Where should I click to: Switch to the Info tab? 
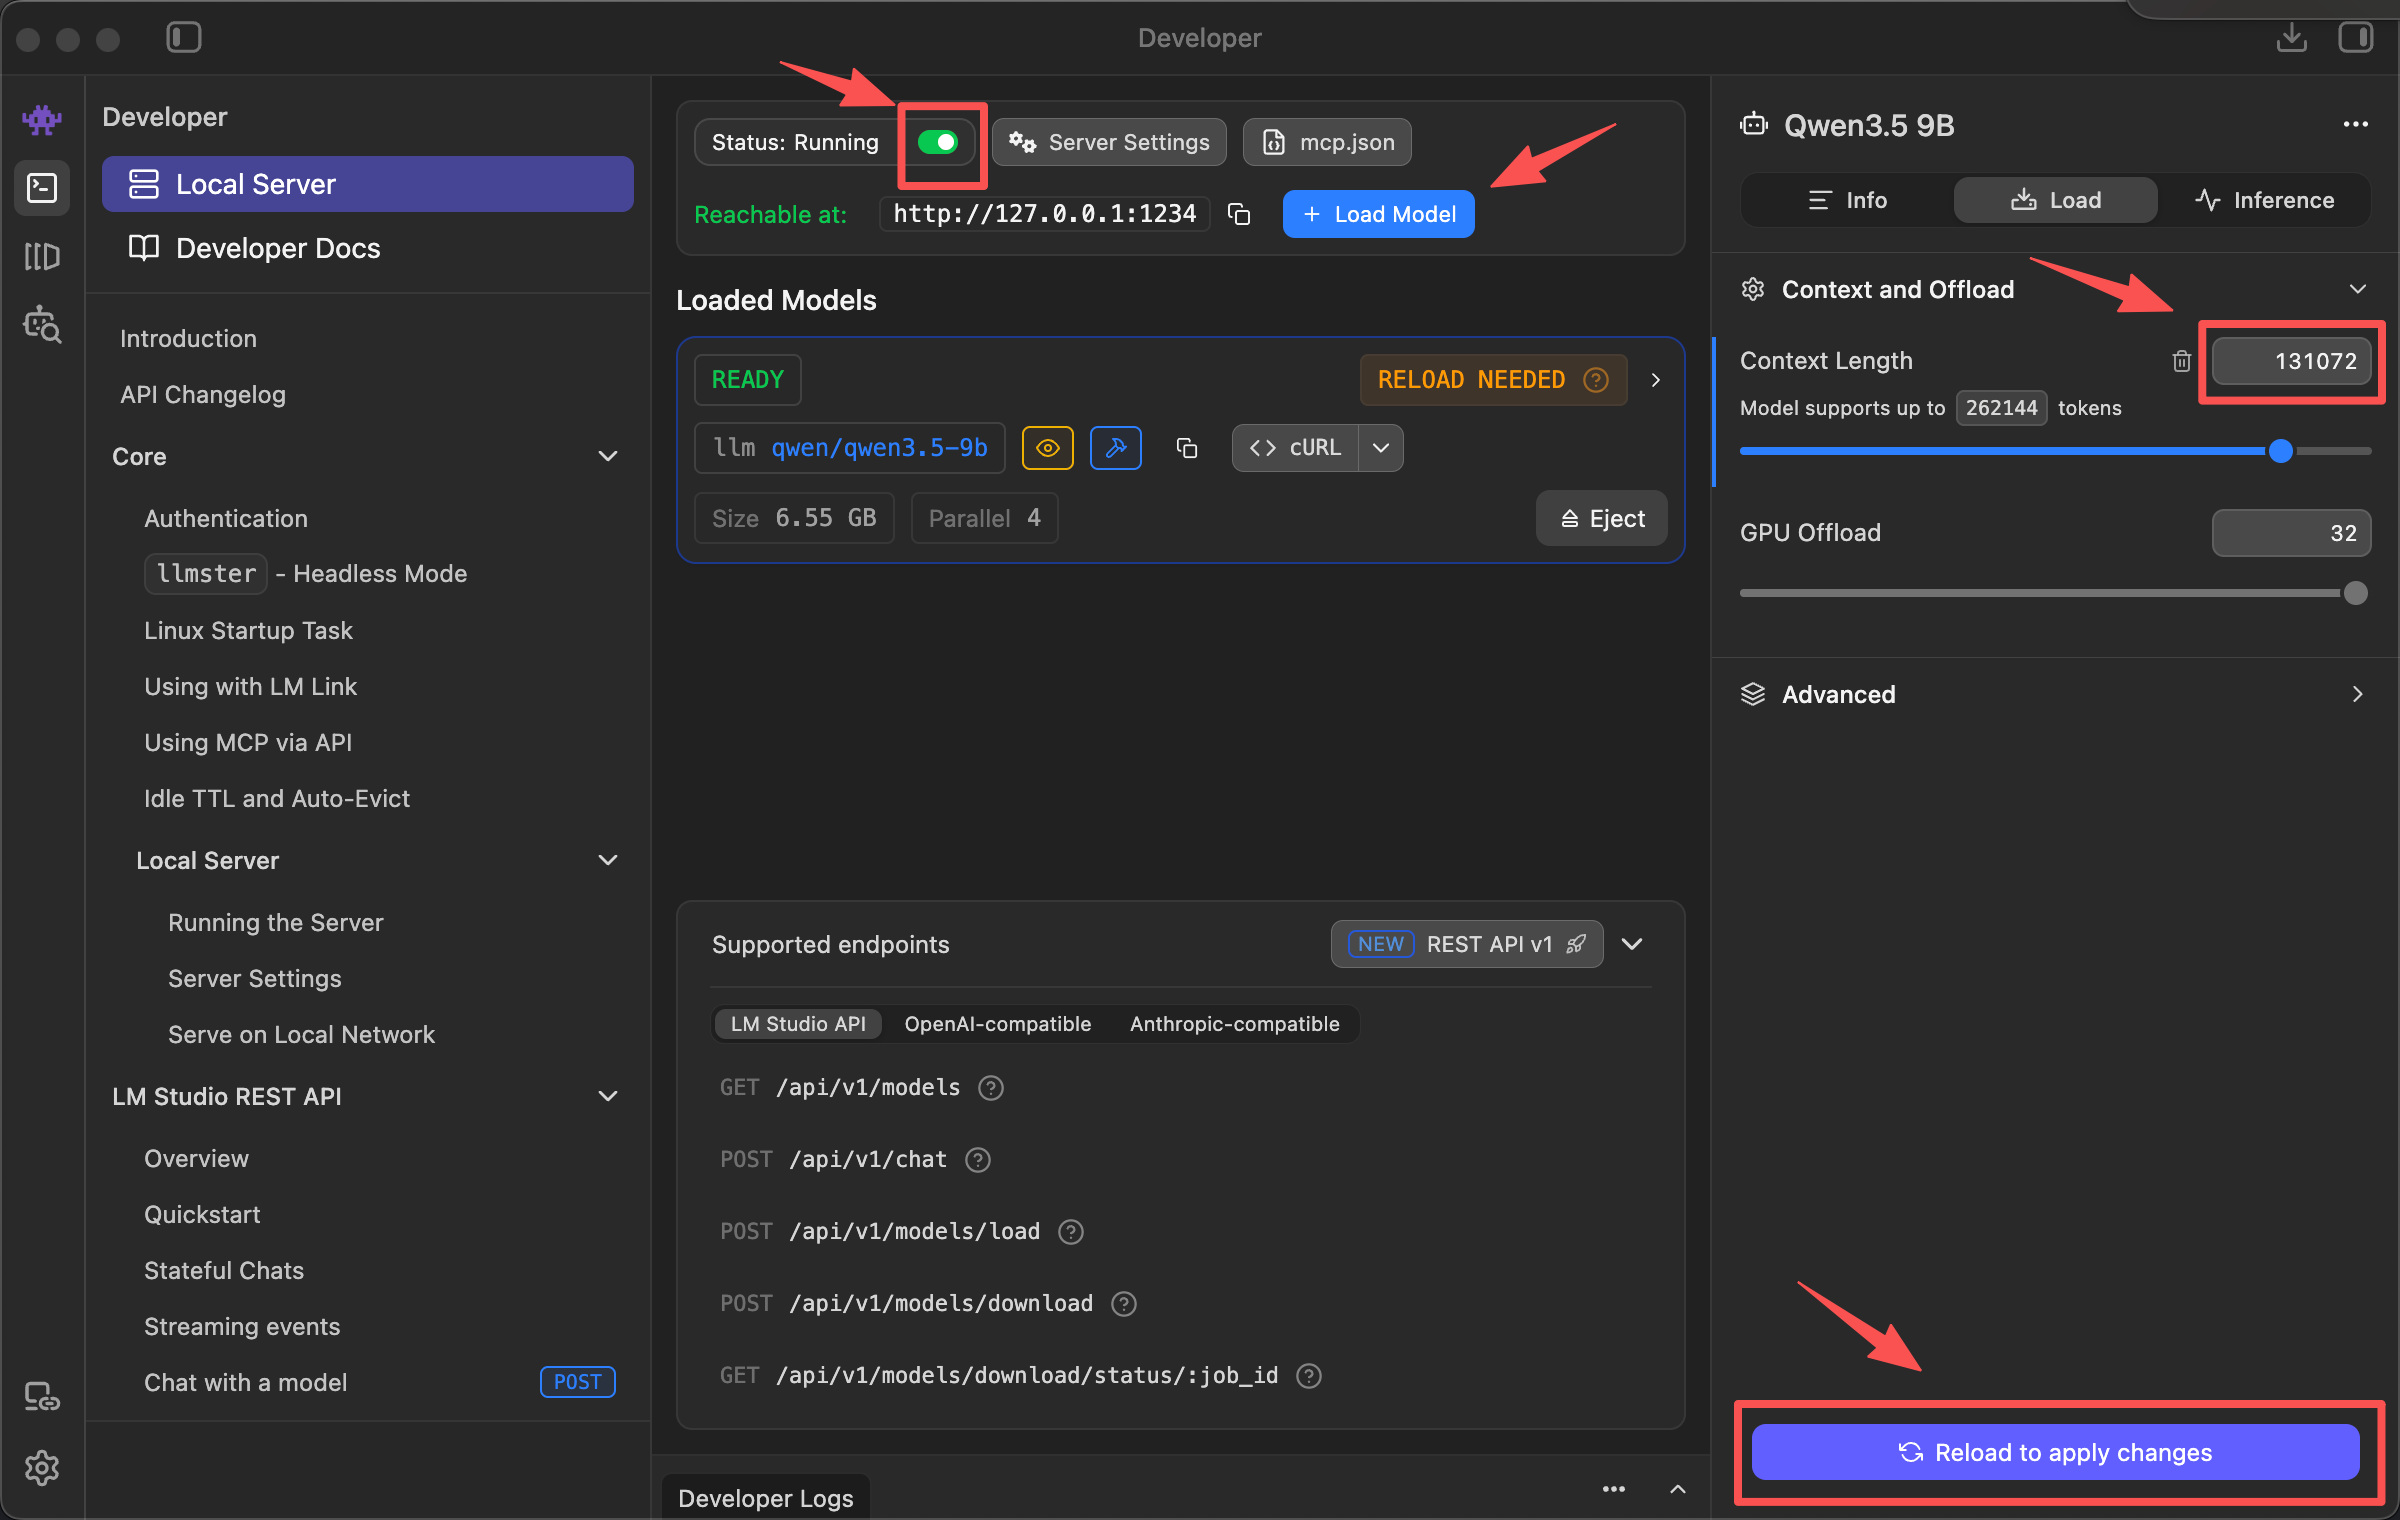1847,200
